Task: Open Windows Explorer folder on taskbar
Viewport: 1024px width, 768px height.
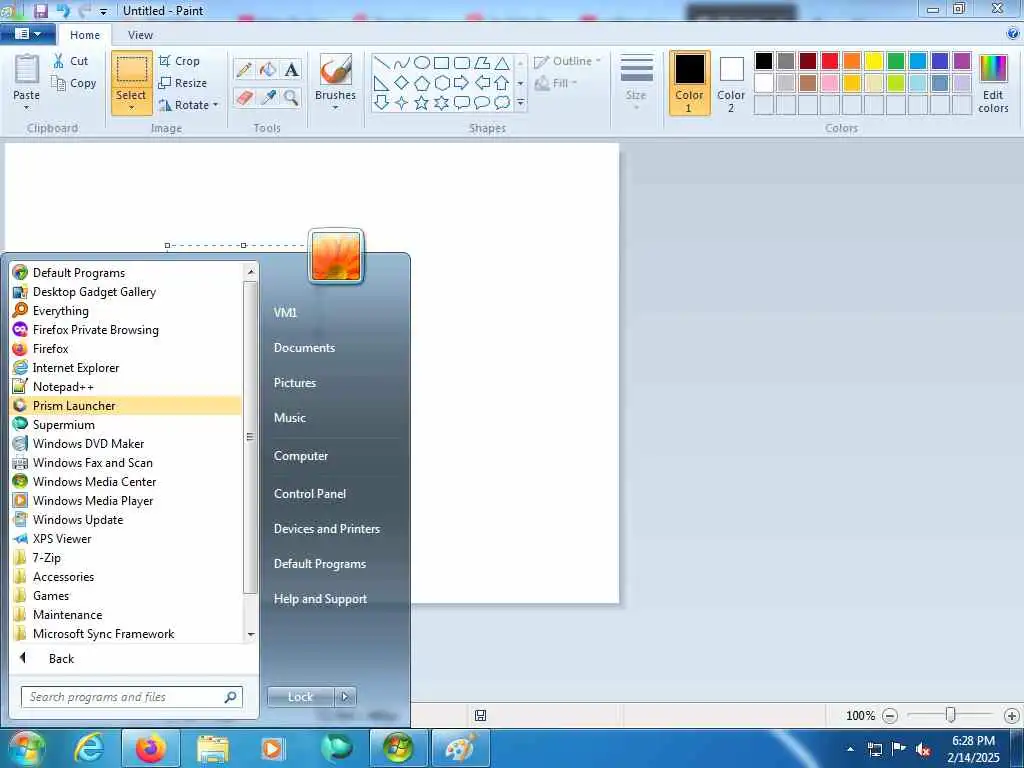Action: tap(213, 748)
